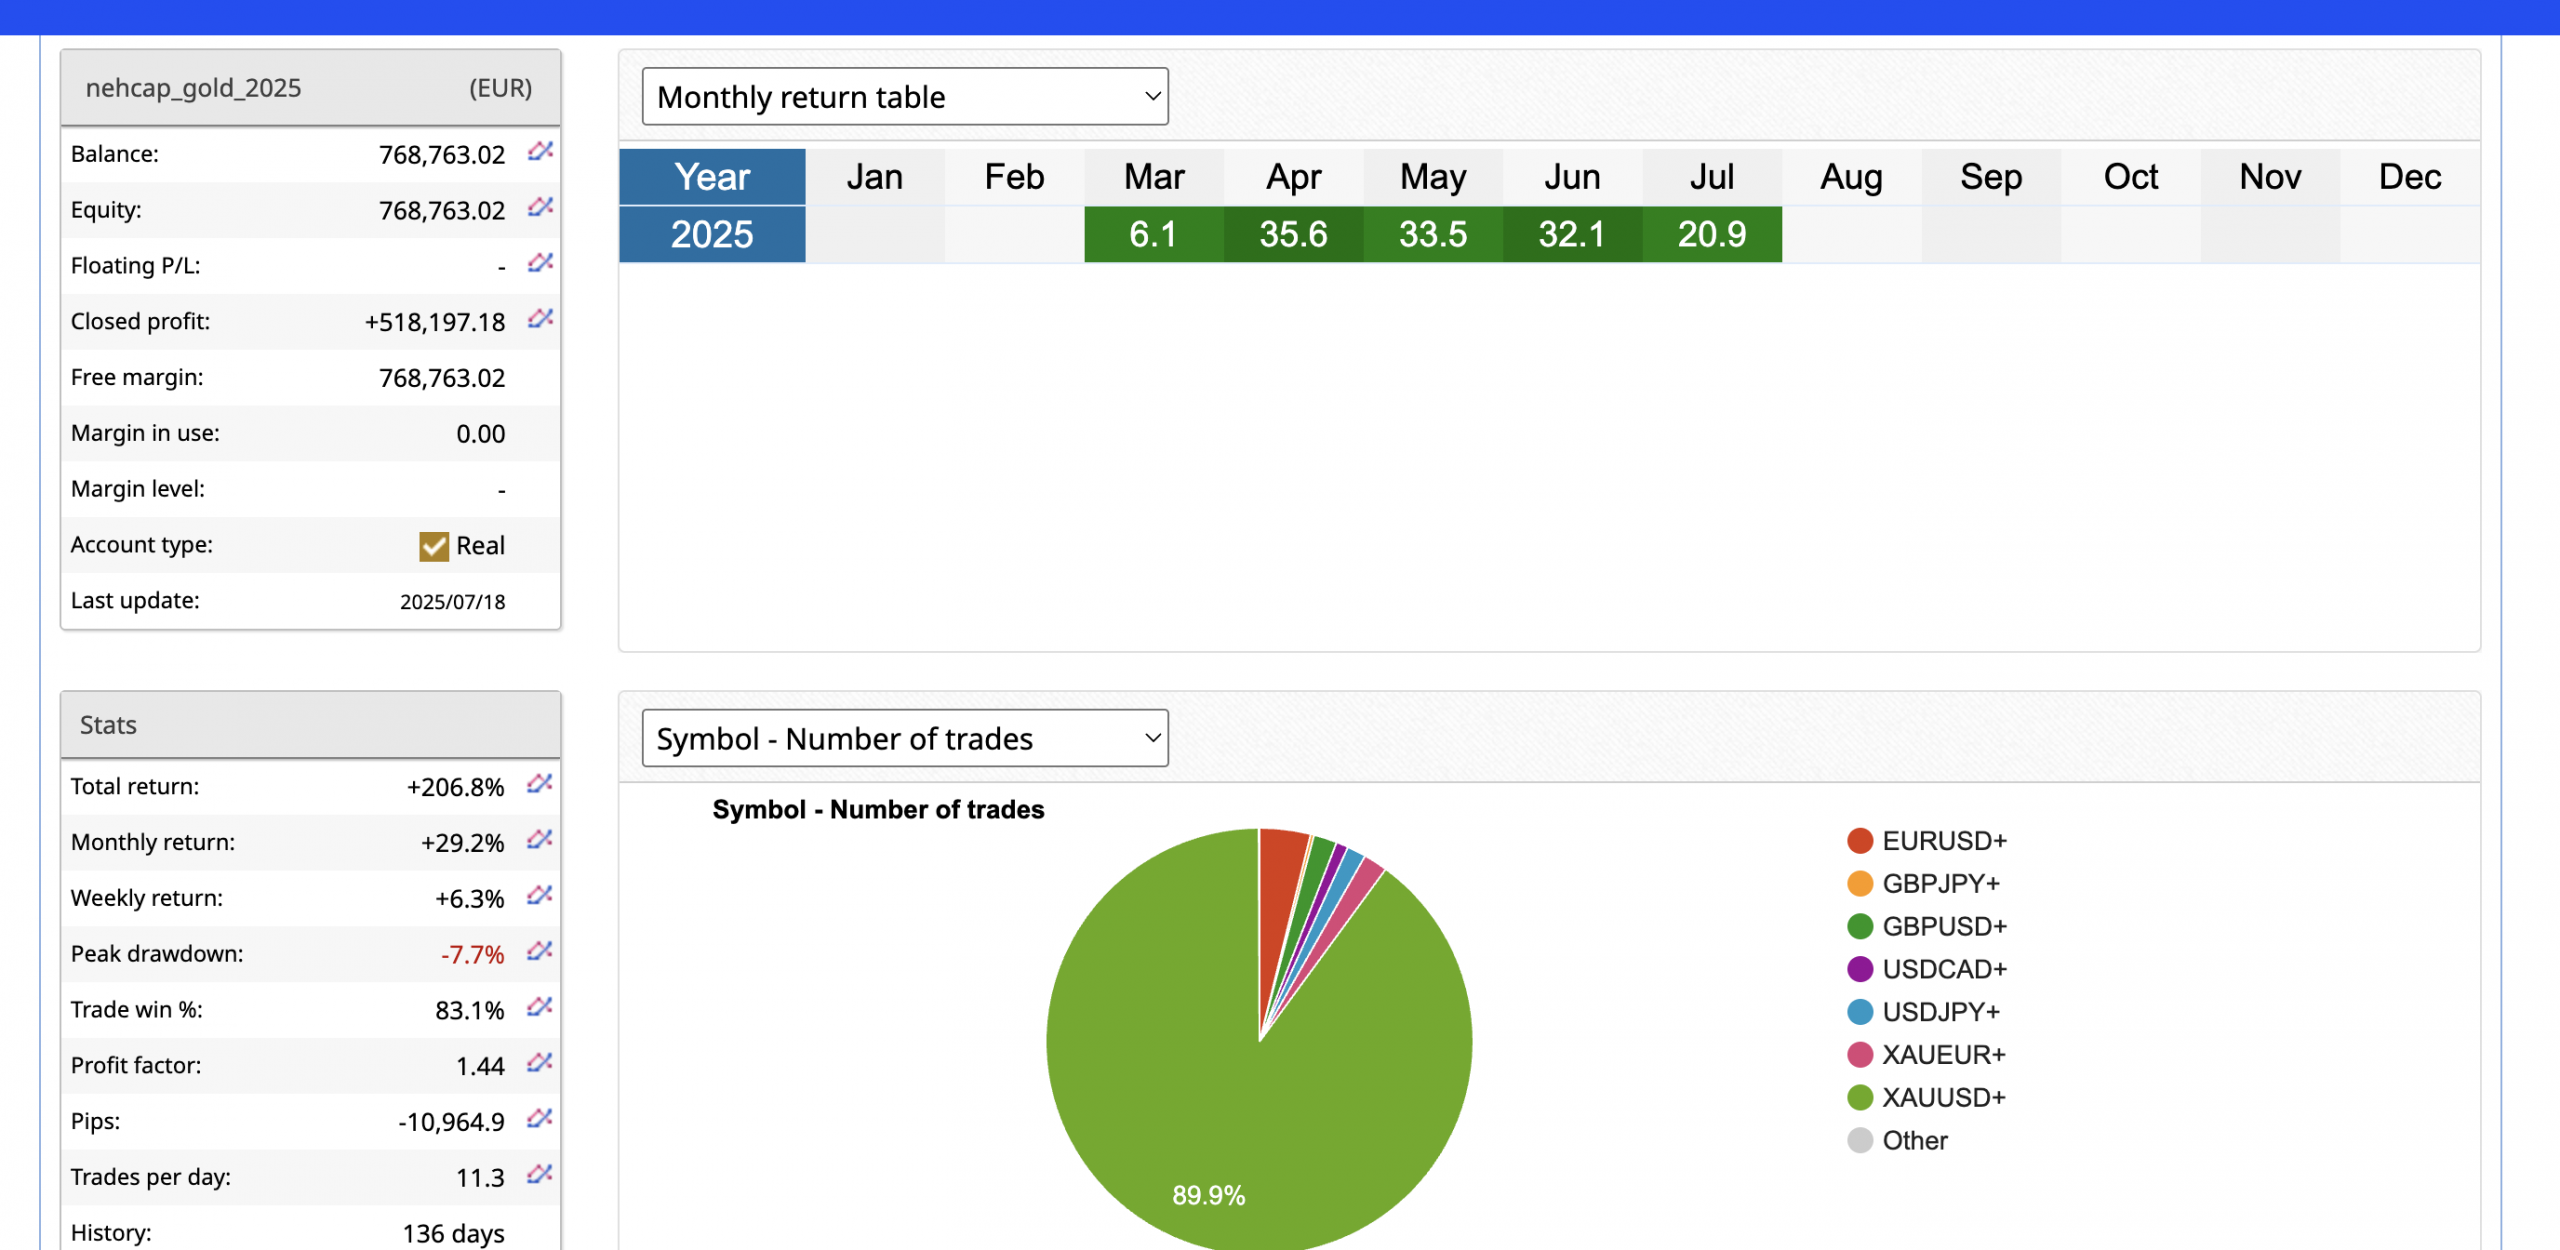Click the July 20.9 return cell

(1711, 235)
